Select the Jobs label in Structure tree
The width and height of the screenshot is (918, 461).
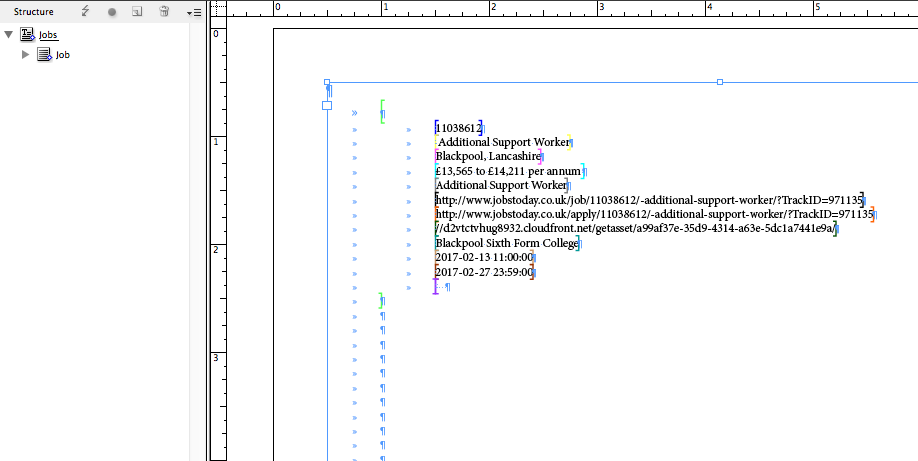(48, 35)
